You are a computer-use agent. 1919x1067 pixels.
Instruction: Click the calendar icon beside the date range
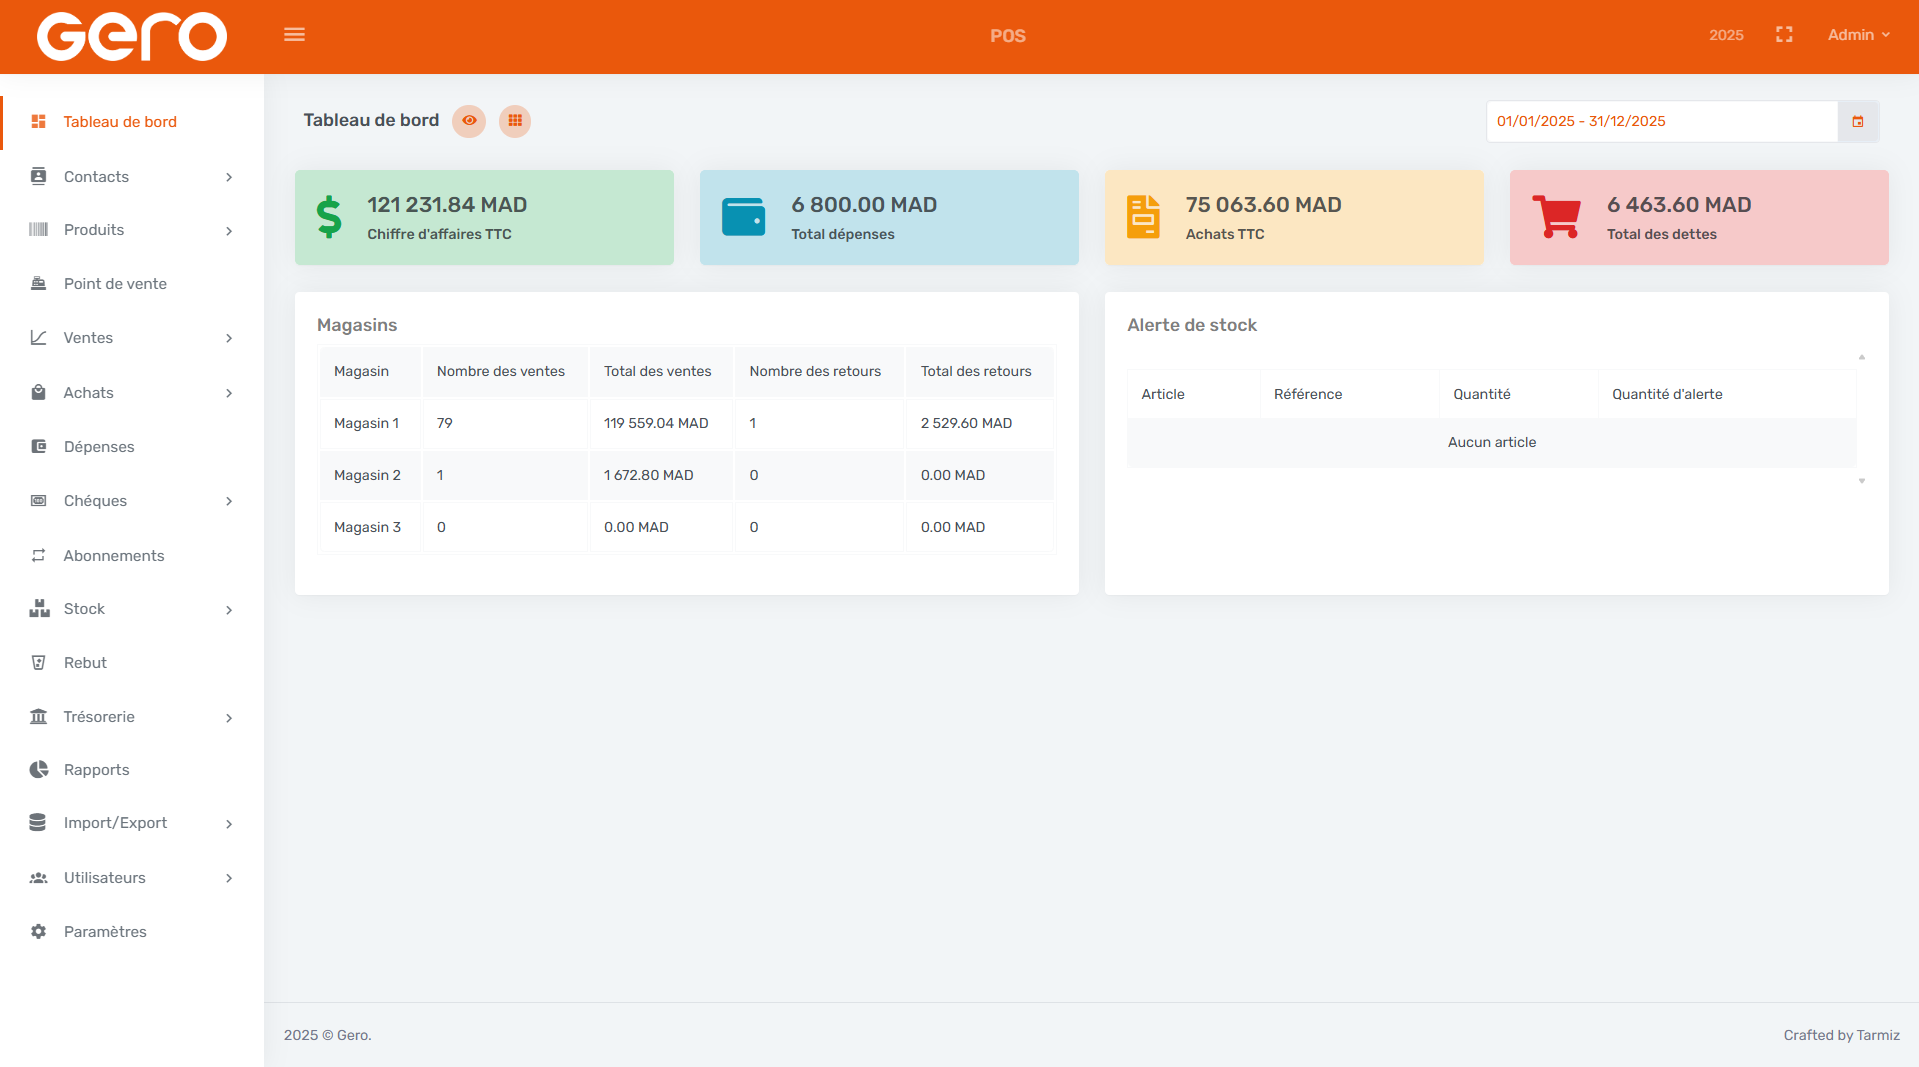click(x=1858, y=121)
